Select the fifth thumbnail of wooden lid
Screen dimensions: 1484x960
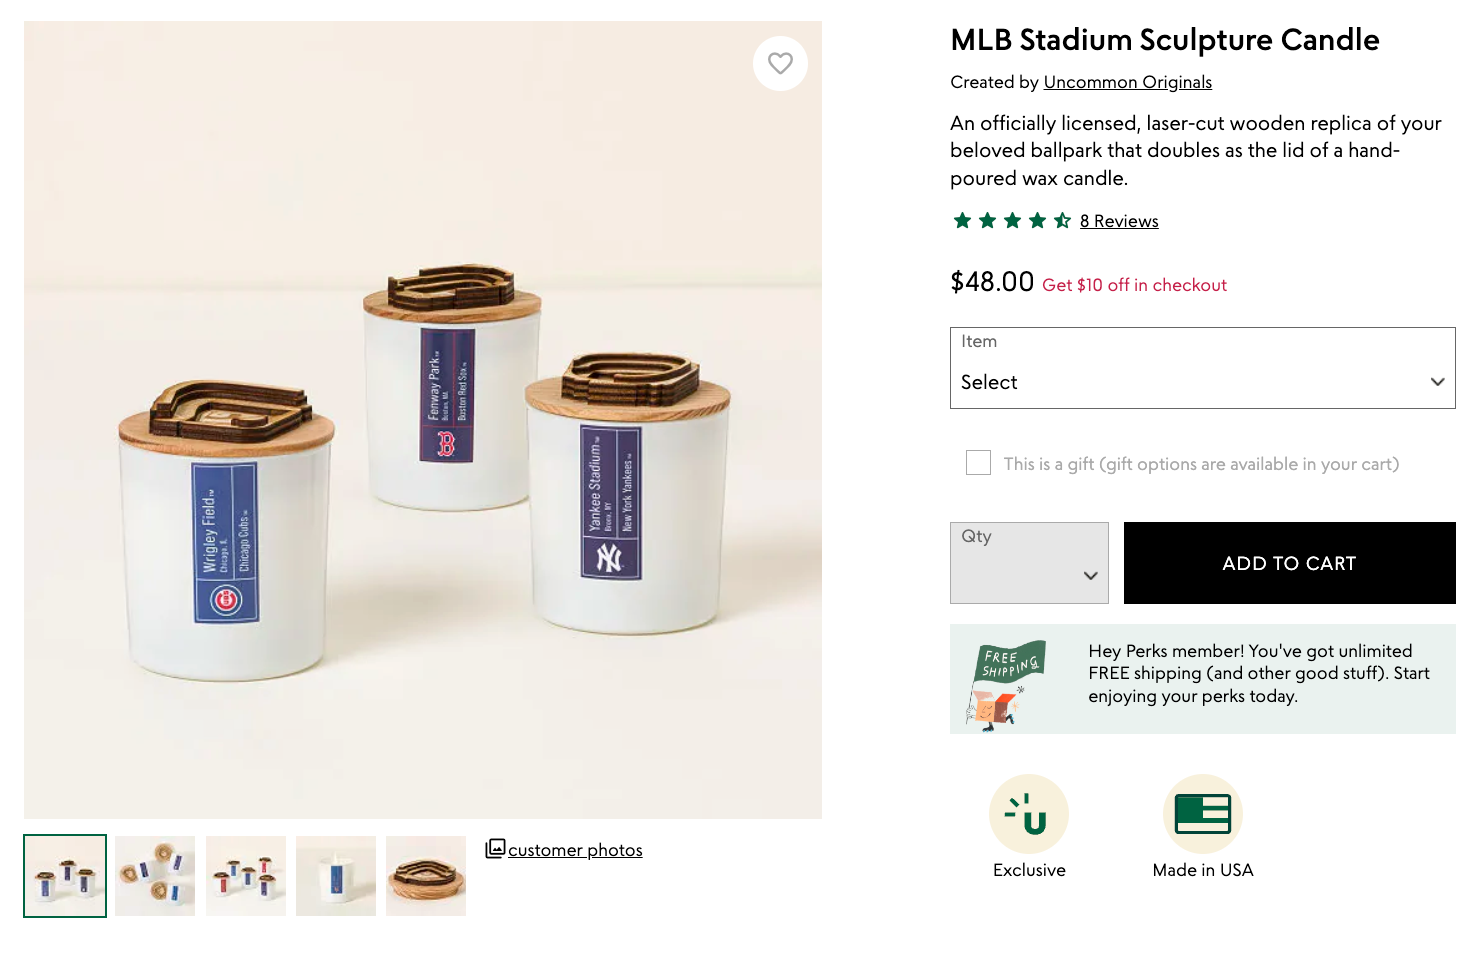(426, 876)
